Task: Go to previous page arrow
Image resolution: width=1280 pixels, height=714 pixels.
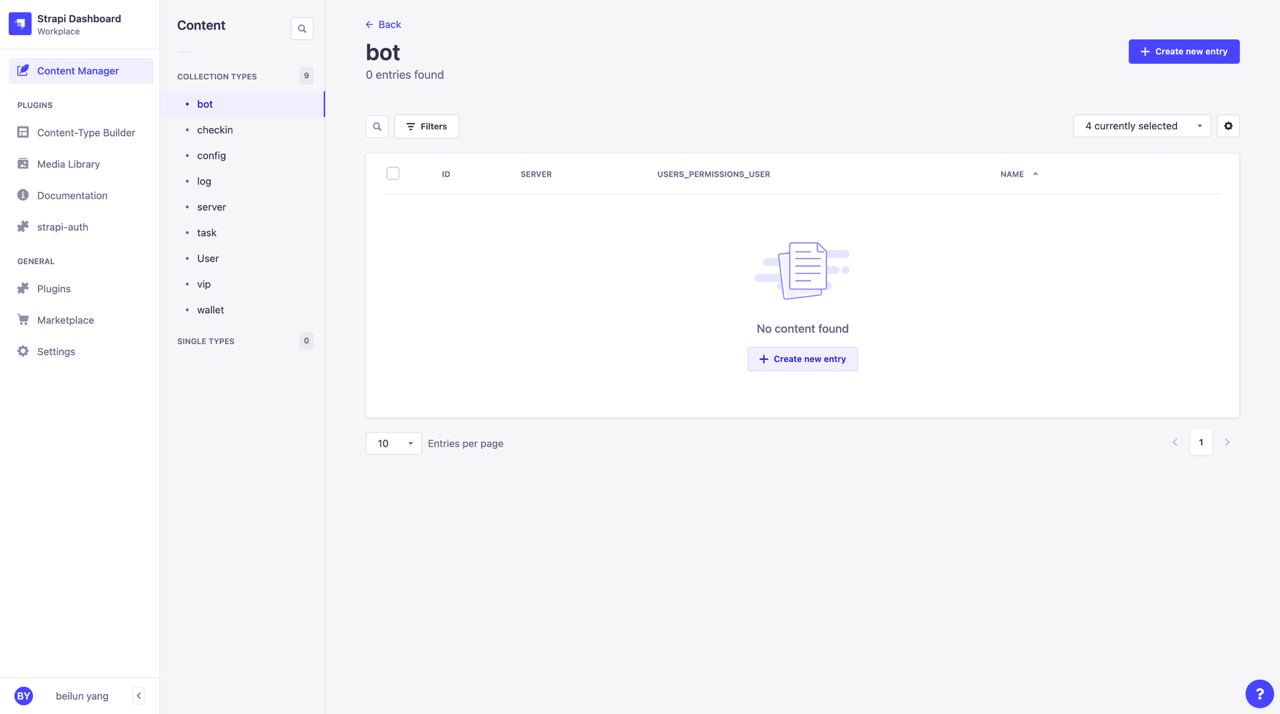Action: 1175,442
